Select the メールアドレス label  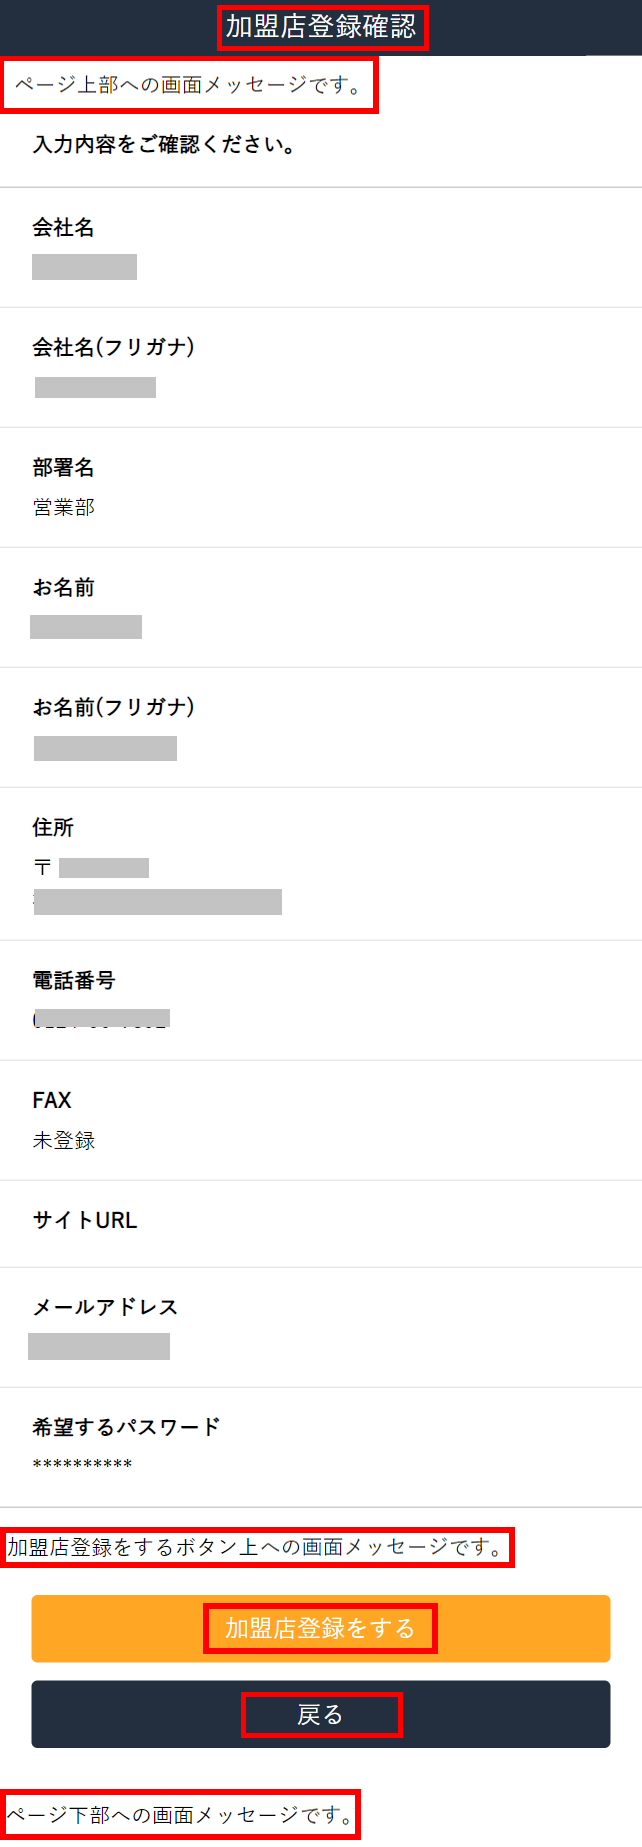105,1307
